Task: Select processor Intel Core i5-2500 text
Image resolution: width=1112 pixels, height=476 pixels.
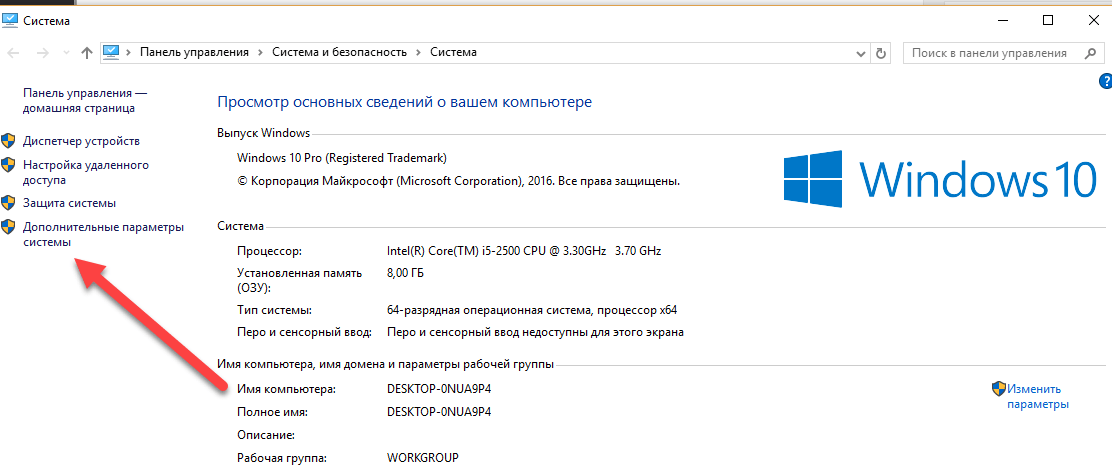Action: (524, 250)
